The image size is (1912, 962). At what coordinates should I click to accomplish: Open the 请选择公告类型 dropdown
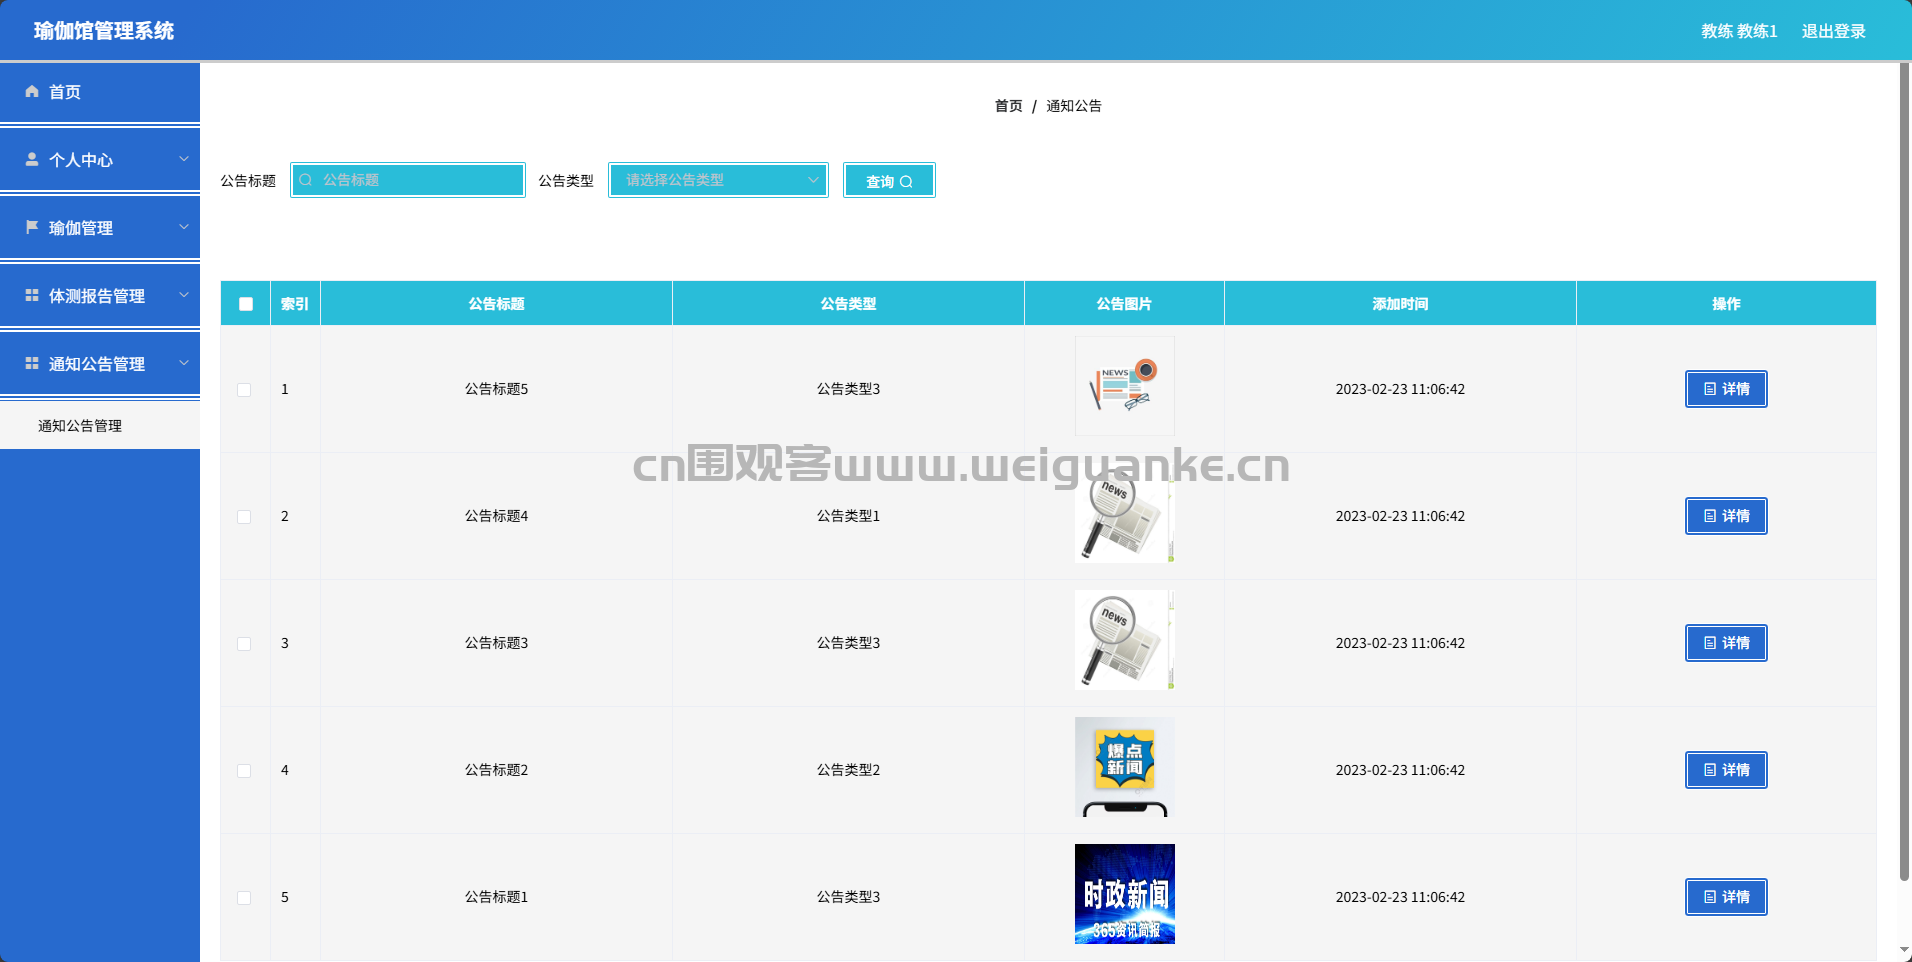click(718, 180)
